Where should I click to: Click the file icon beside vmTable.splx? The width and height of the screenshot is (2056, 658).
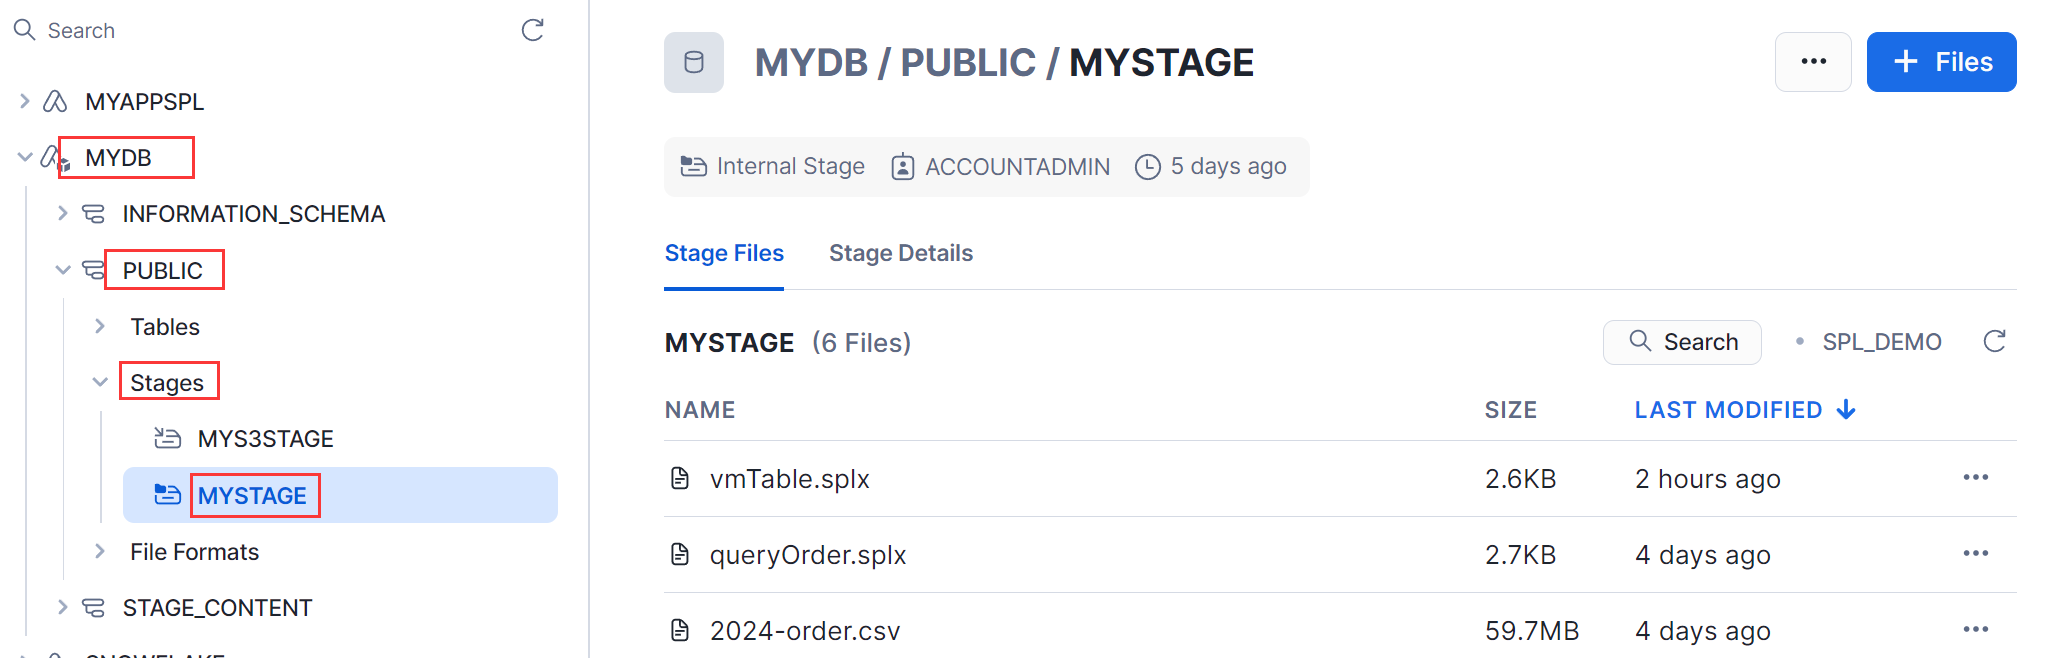680,479
